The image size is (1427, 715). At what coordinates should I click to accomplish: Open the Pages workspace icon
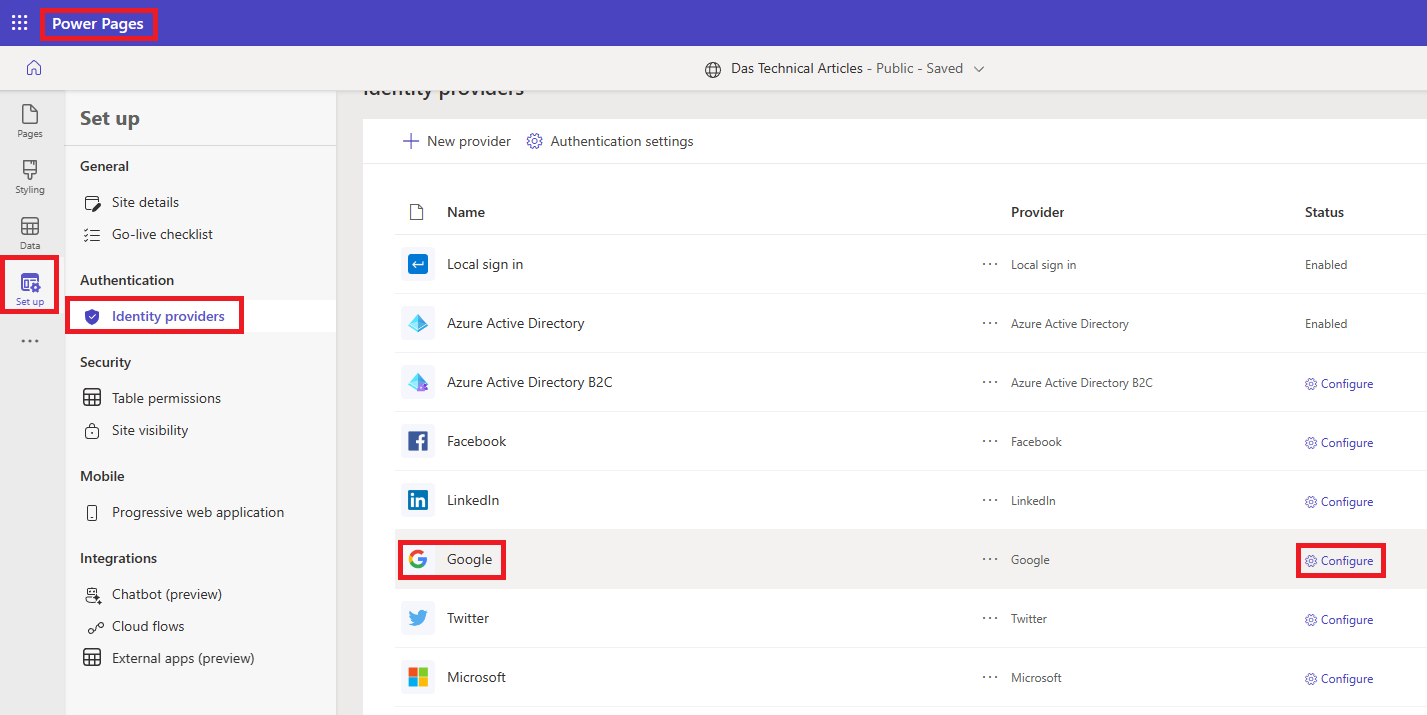[30, 121]
